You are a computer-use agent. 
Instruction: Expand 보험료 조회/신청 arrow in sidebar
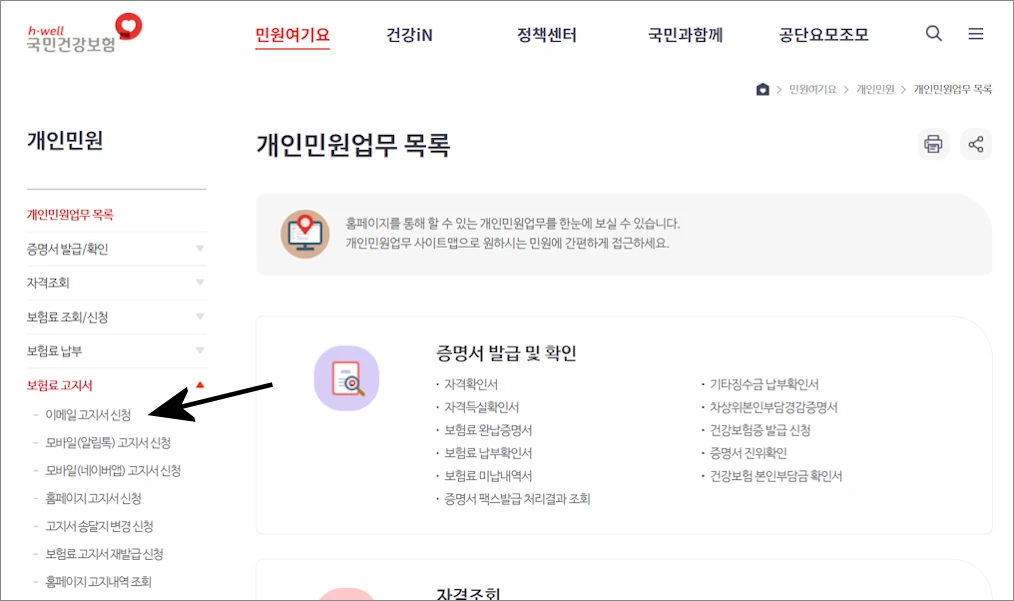click(x=200, y=316)
